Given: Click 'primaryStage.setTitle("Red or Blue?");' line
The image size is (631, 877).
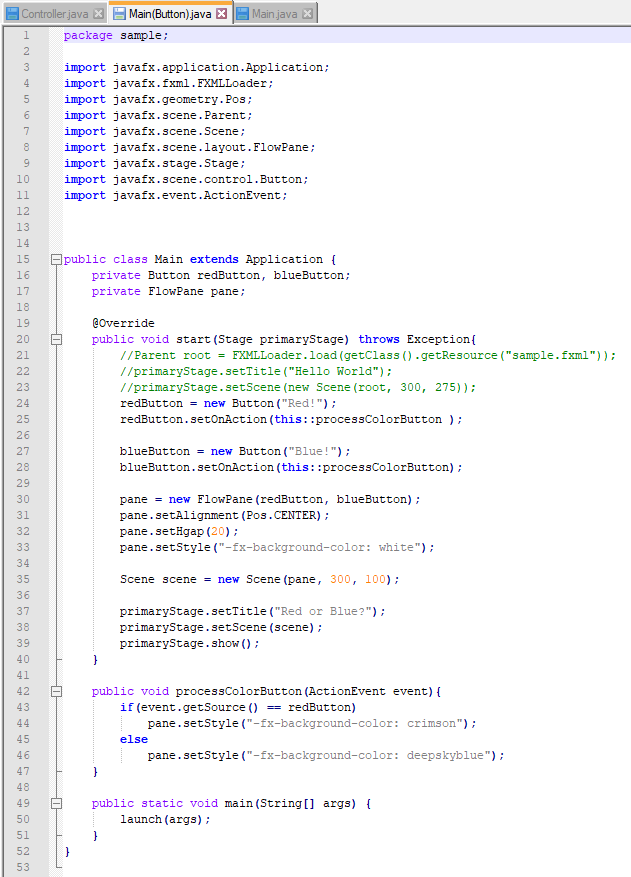Looking at the screenshot, I should (252, 612).
